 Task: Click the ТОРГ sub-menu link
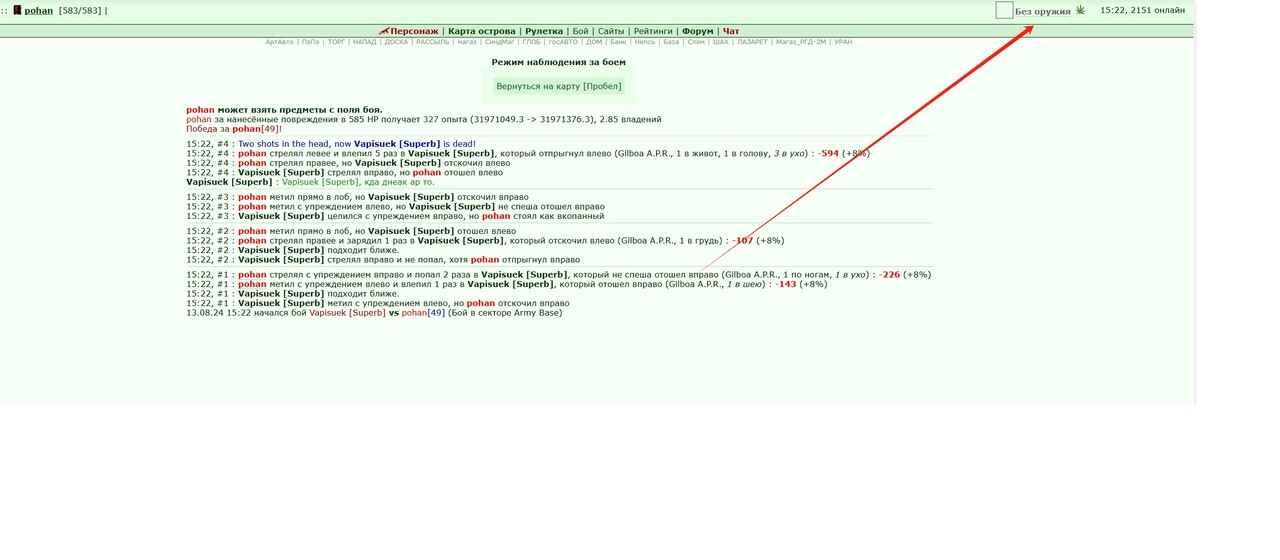[x=336, y=42]
